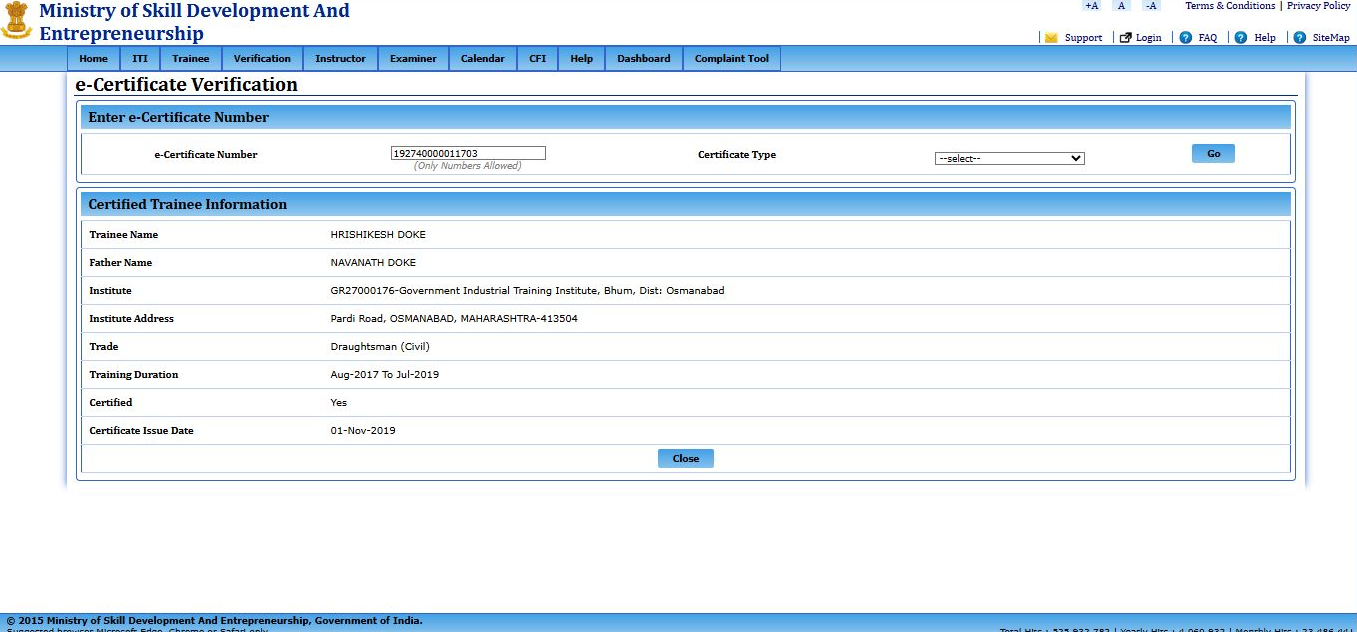Click the national emblem logo

(16, 21)
